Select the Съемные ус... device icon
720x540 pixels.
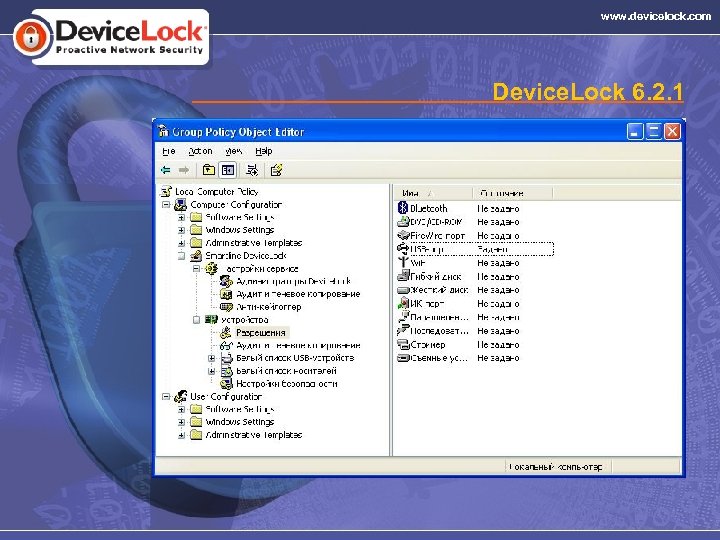click(x=403, y=358)
